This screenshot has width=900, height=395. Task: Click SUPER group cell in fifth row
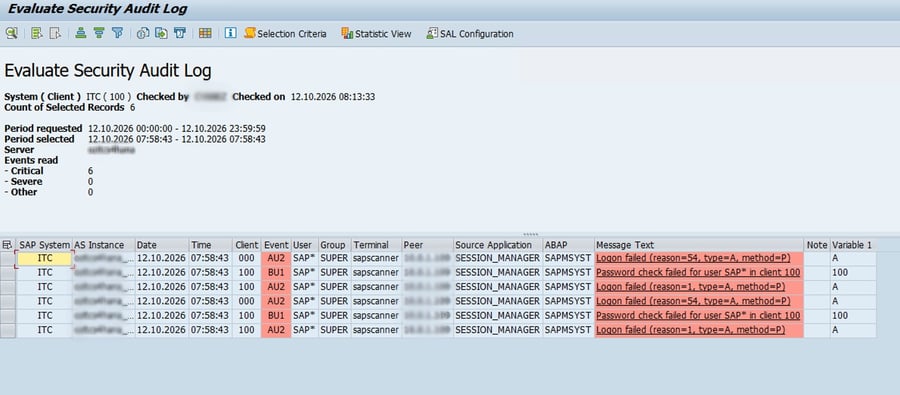335,316
